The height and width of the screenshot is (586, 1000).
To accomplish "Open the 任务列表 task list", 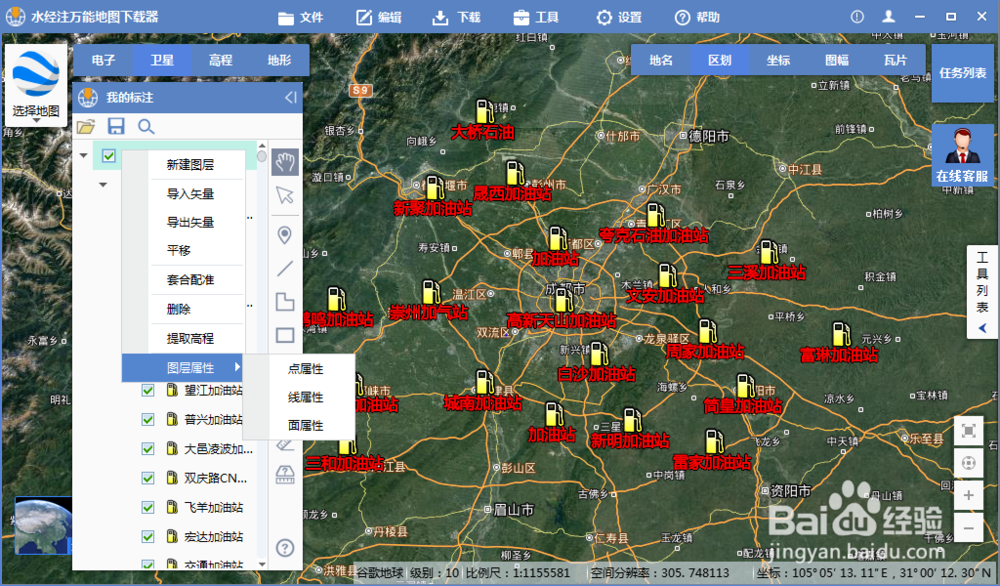I will click(962, 73).
